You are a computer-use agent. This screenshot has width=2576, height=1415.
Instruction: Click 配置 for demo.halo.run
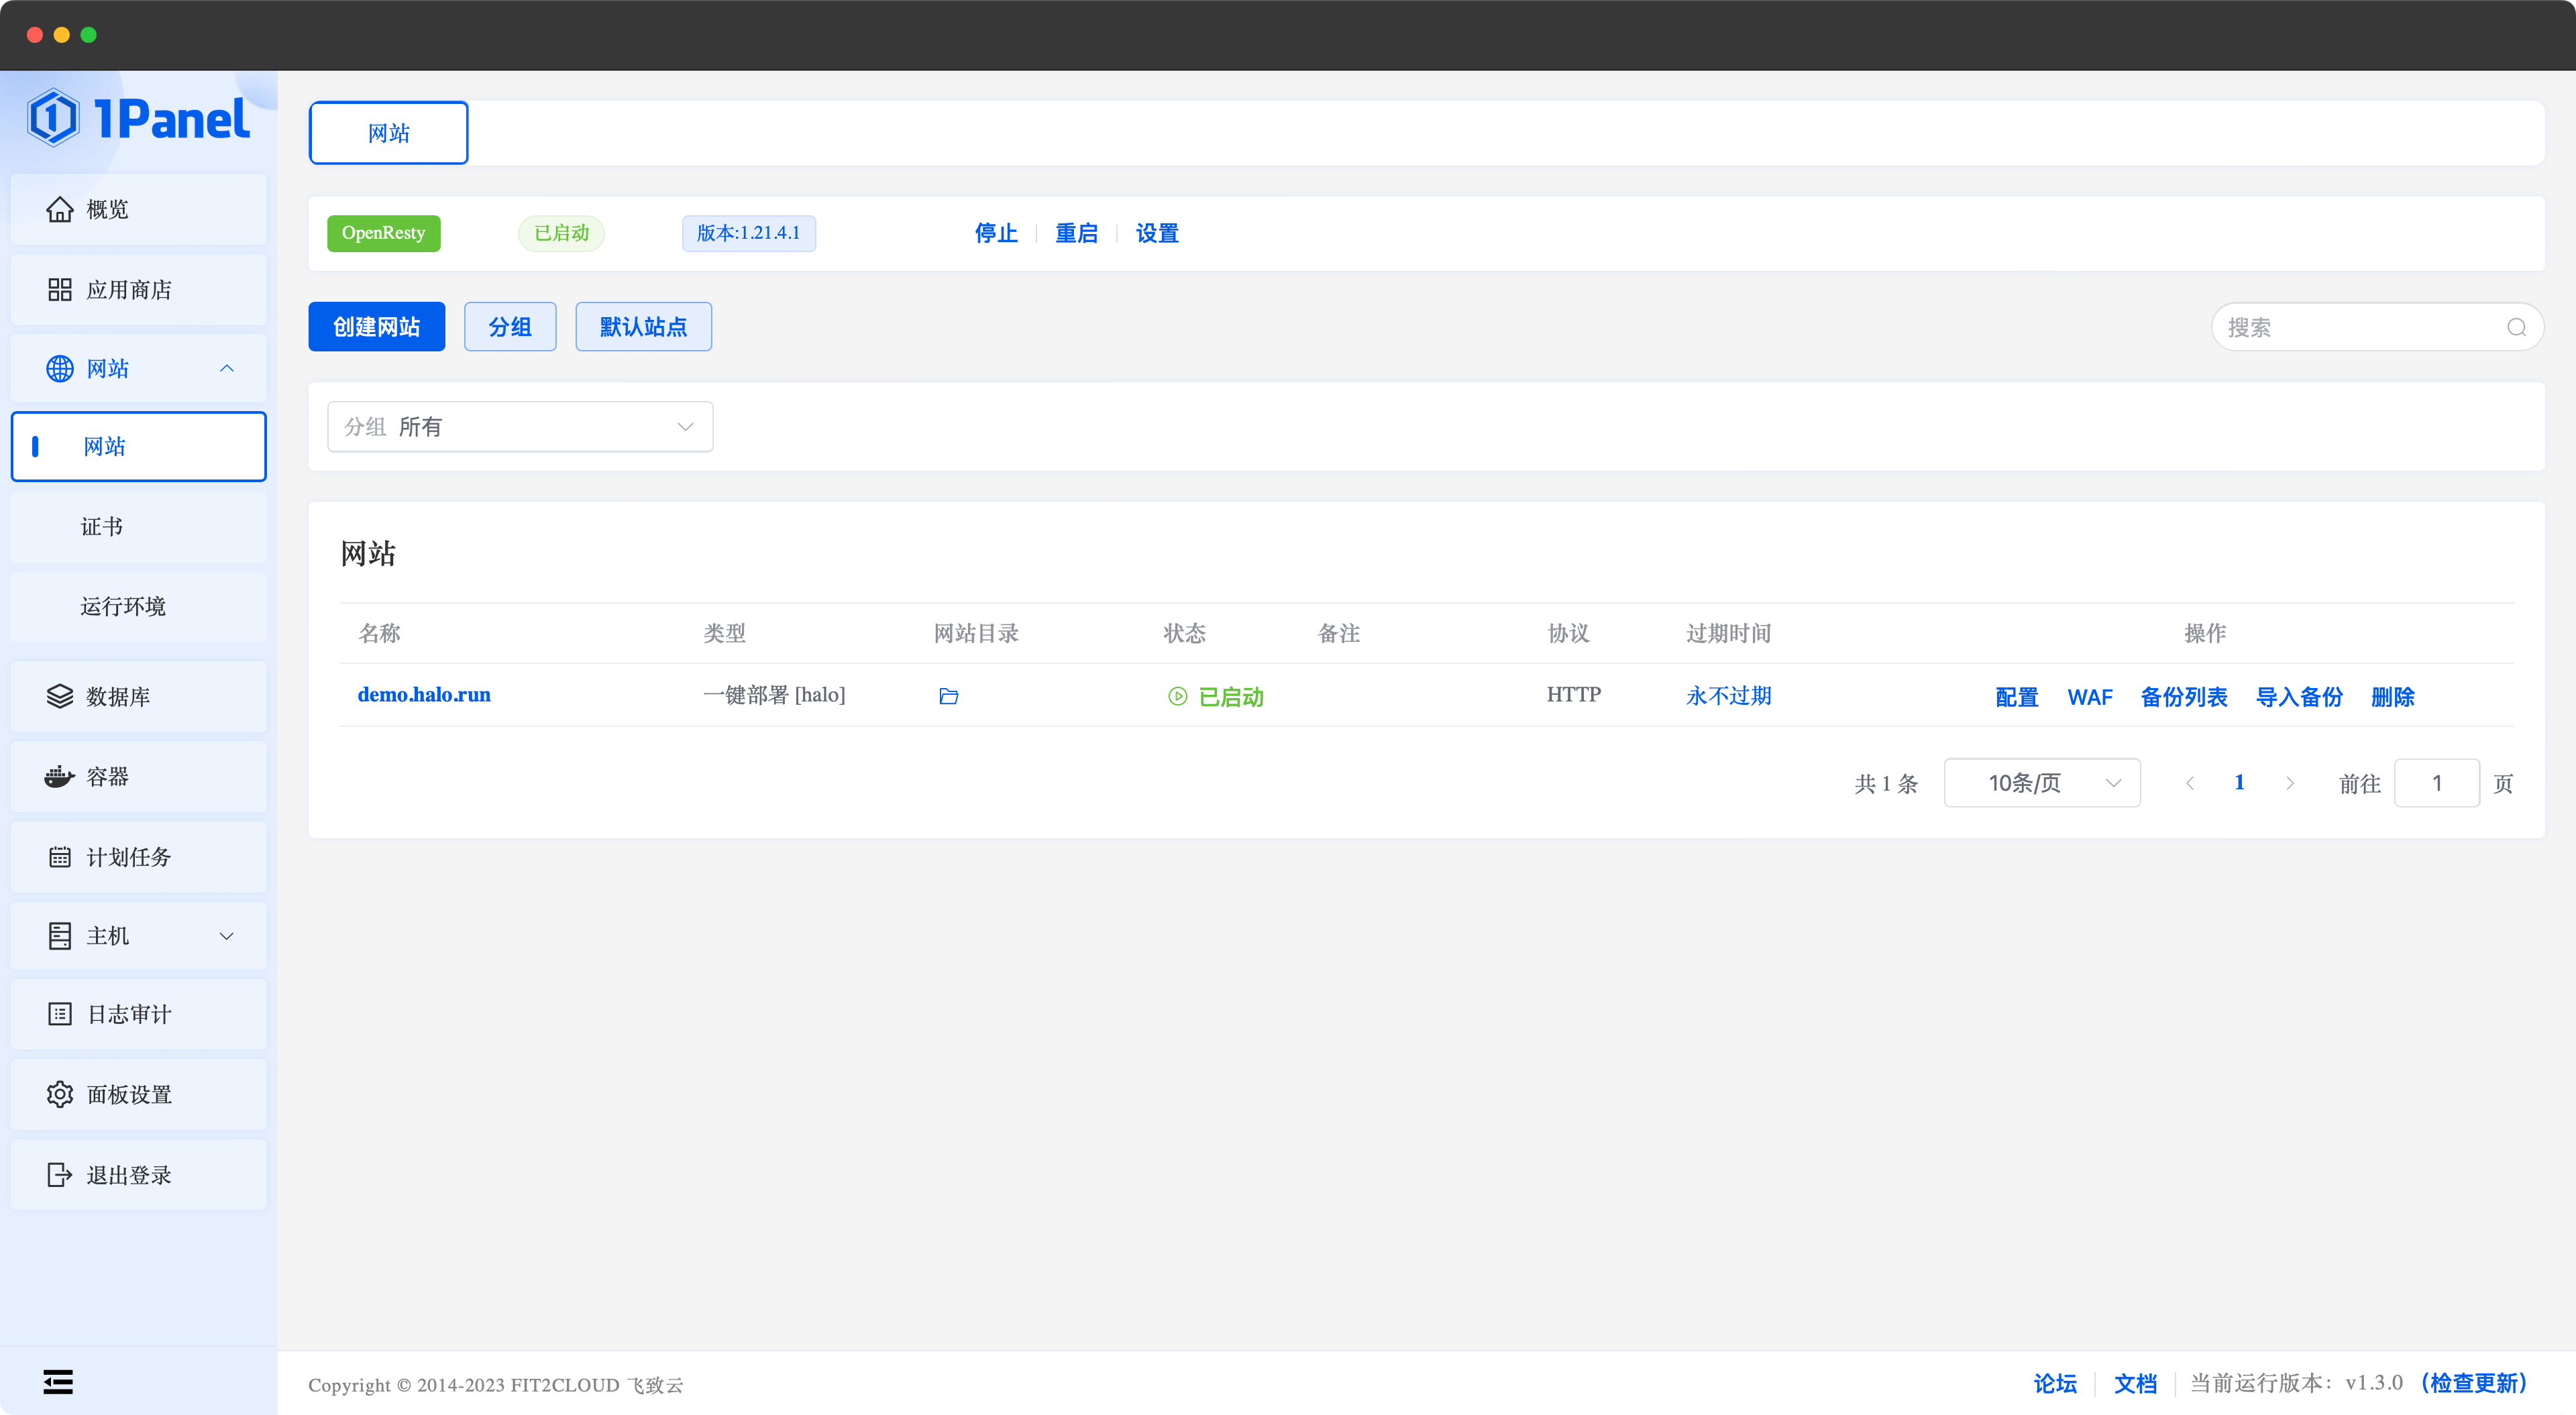[2016, 697]
